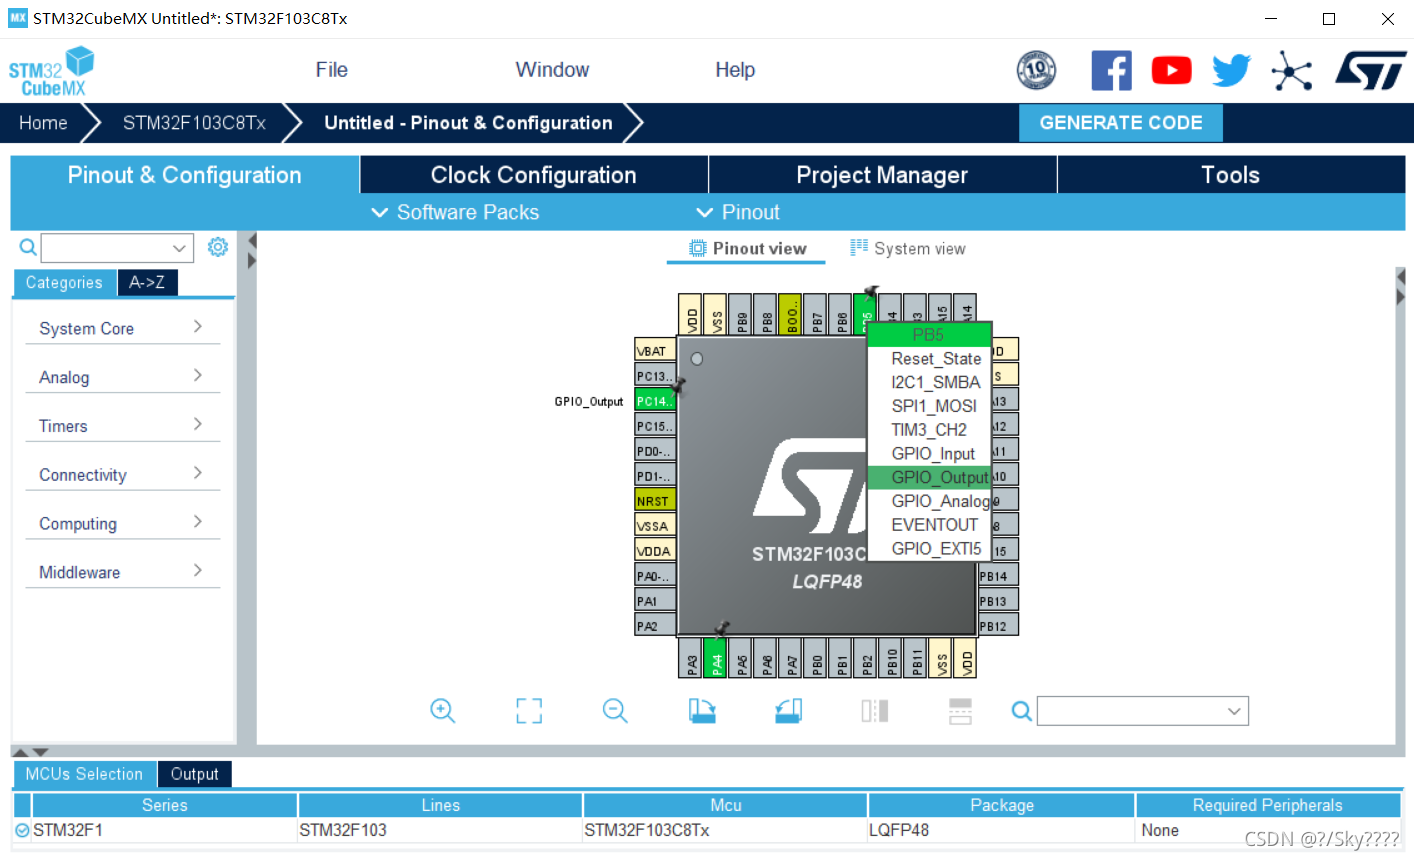Select the VBAT pin

(655, 351)
